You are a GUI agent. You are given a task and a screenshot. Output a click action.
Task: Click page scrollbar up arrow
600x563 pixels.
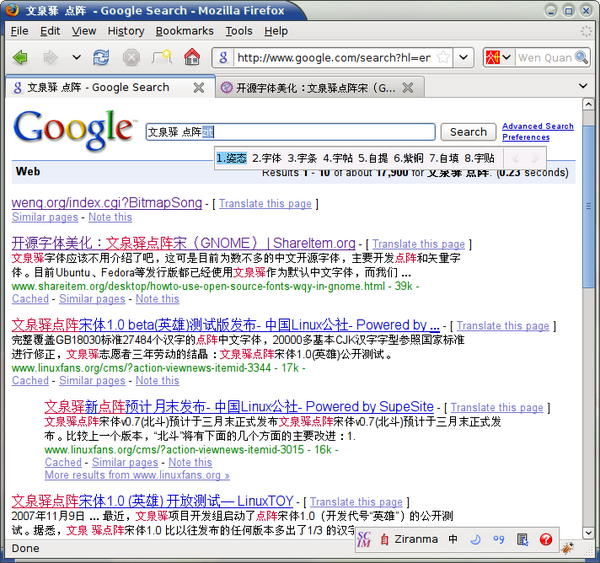click(588, 104)
